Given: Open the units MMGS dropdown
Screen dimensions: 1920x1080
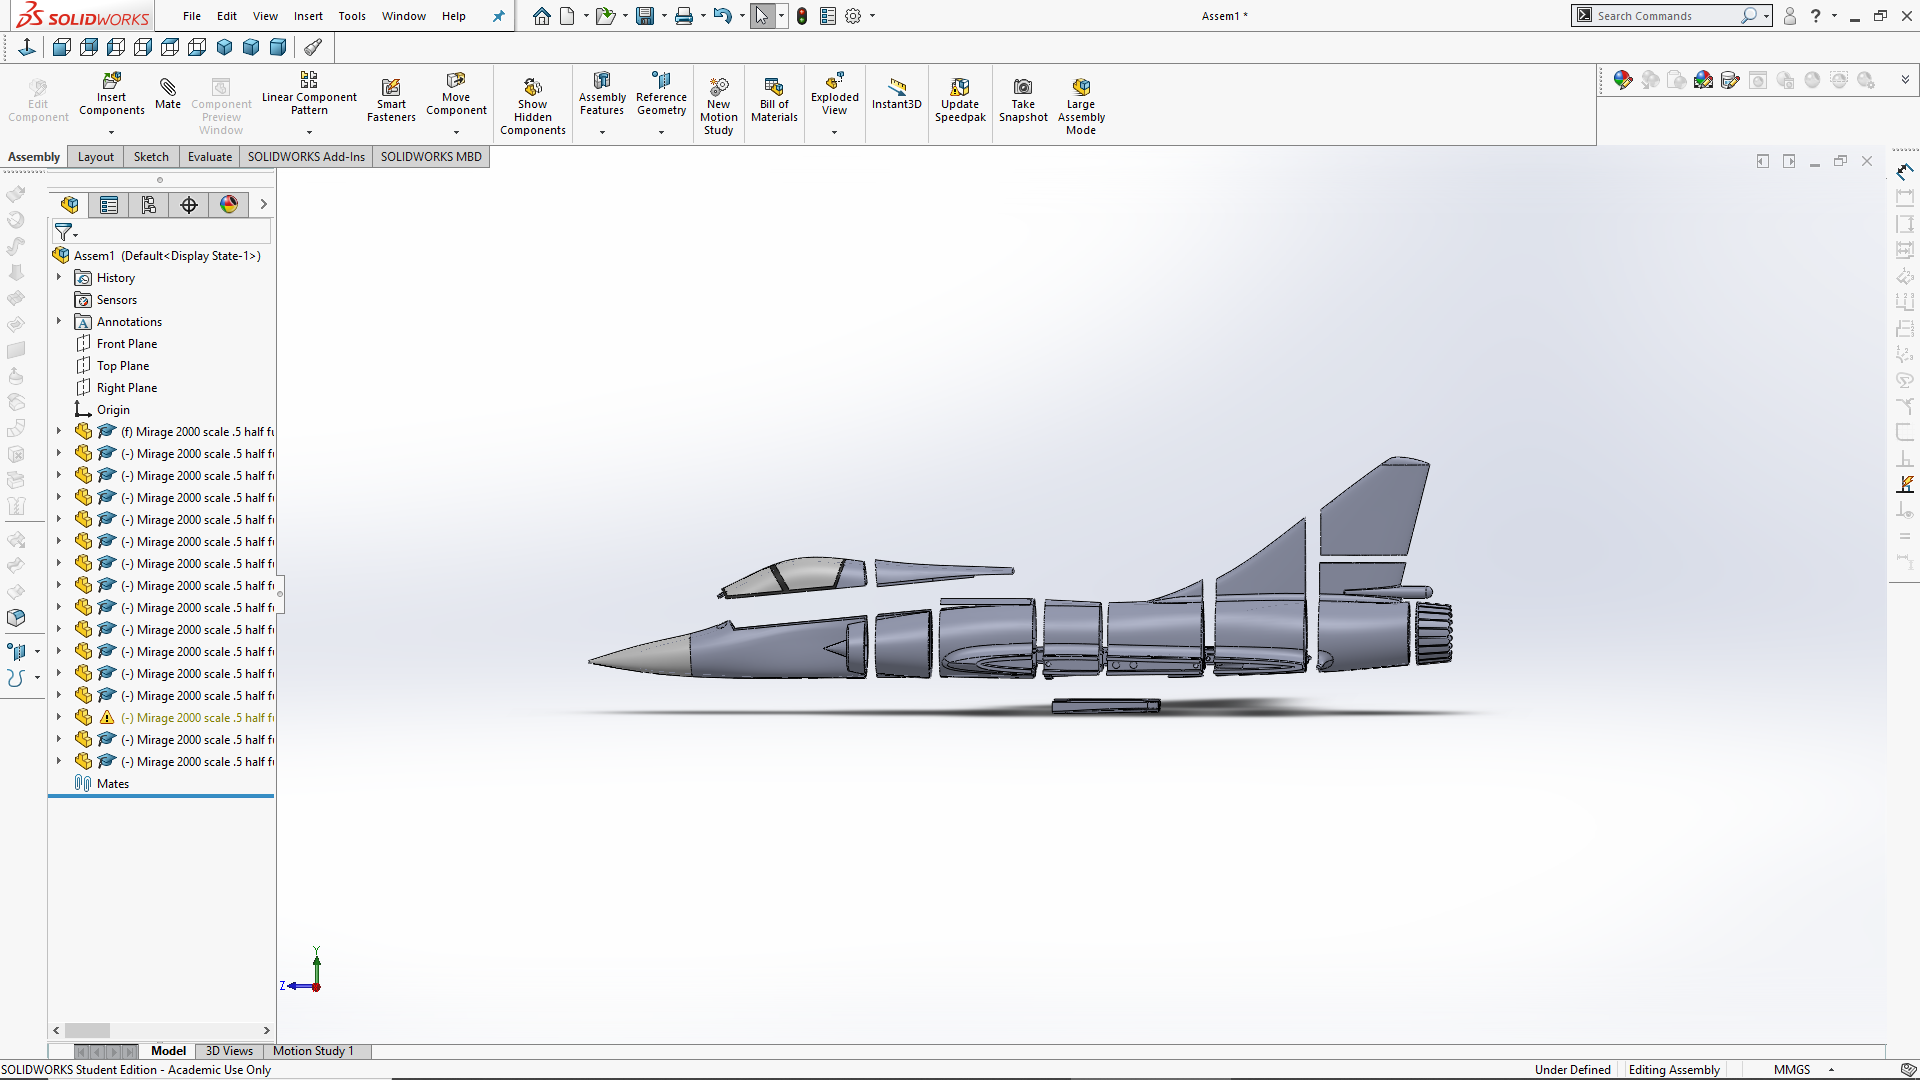Looking at the screenshot, I should click(1832, 1070).
